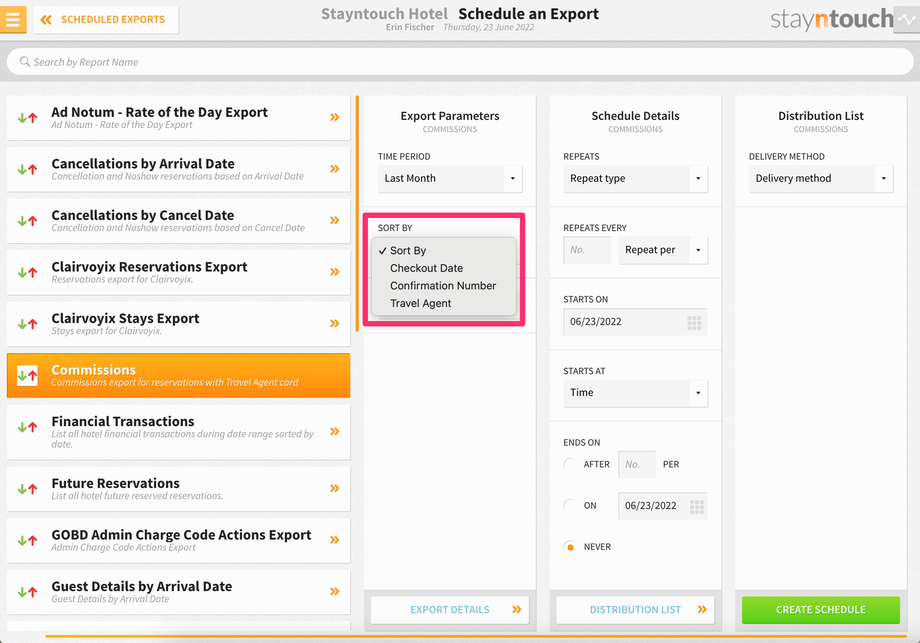Click the Create Schedule button

click(x=821, y=610)
